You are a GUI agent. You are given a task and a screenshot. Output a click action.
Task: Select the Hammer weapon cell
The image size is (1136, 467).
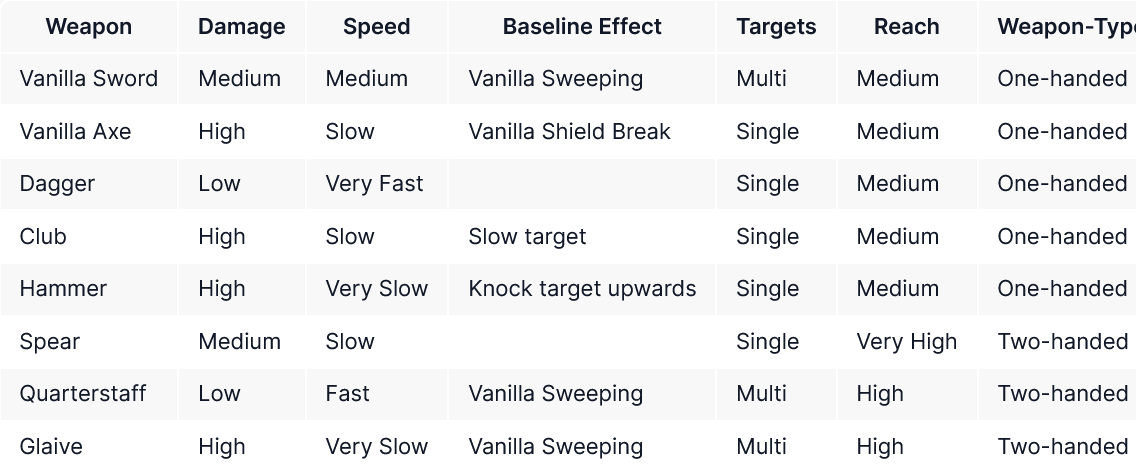63,289
